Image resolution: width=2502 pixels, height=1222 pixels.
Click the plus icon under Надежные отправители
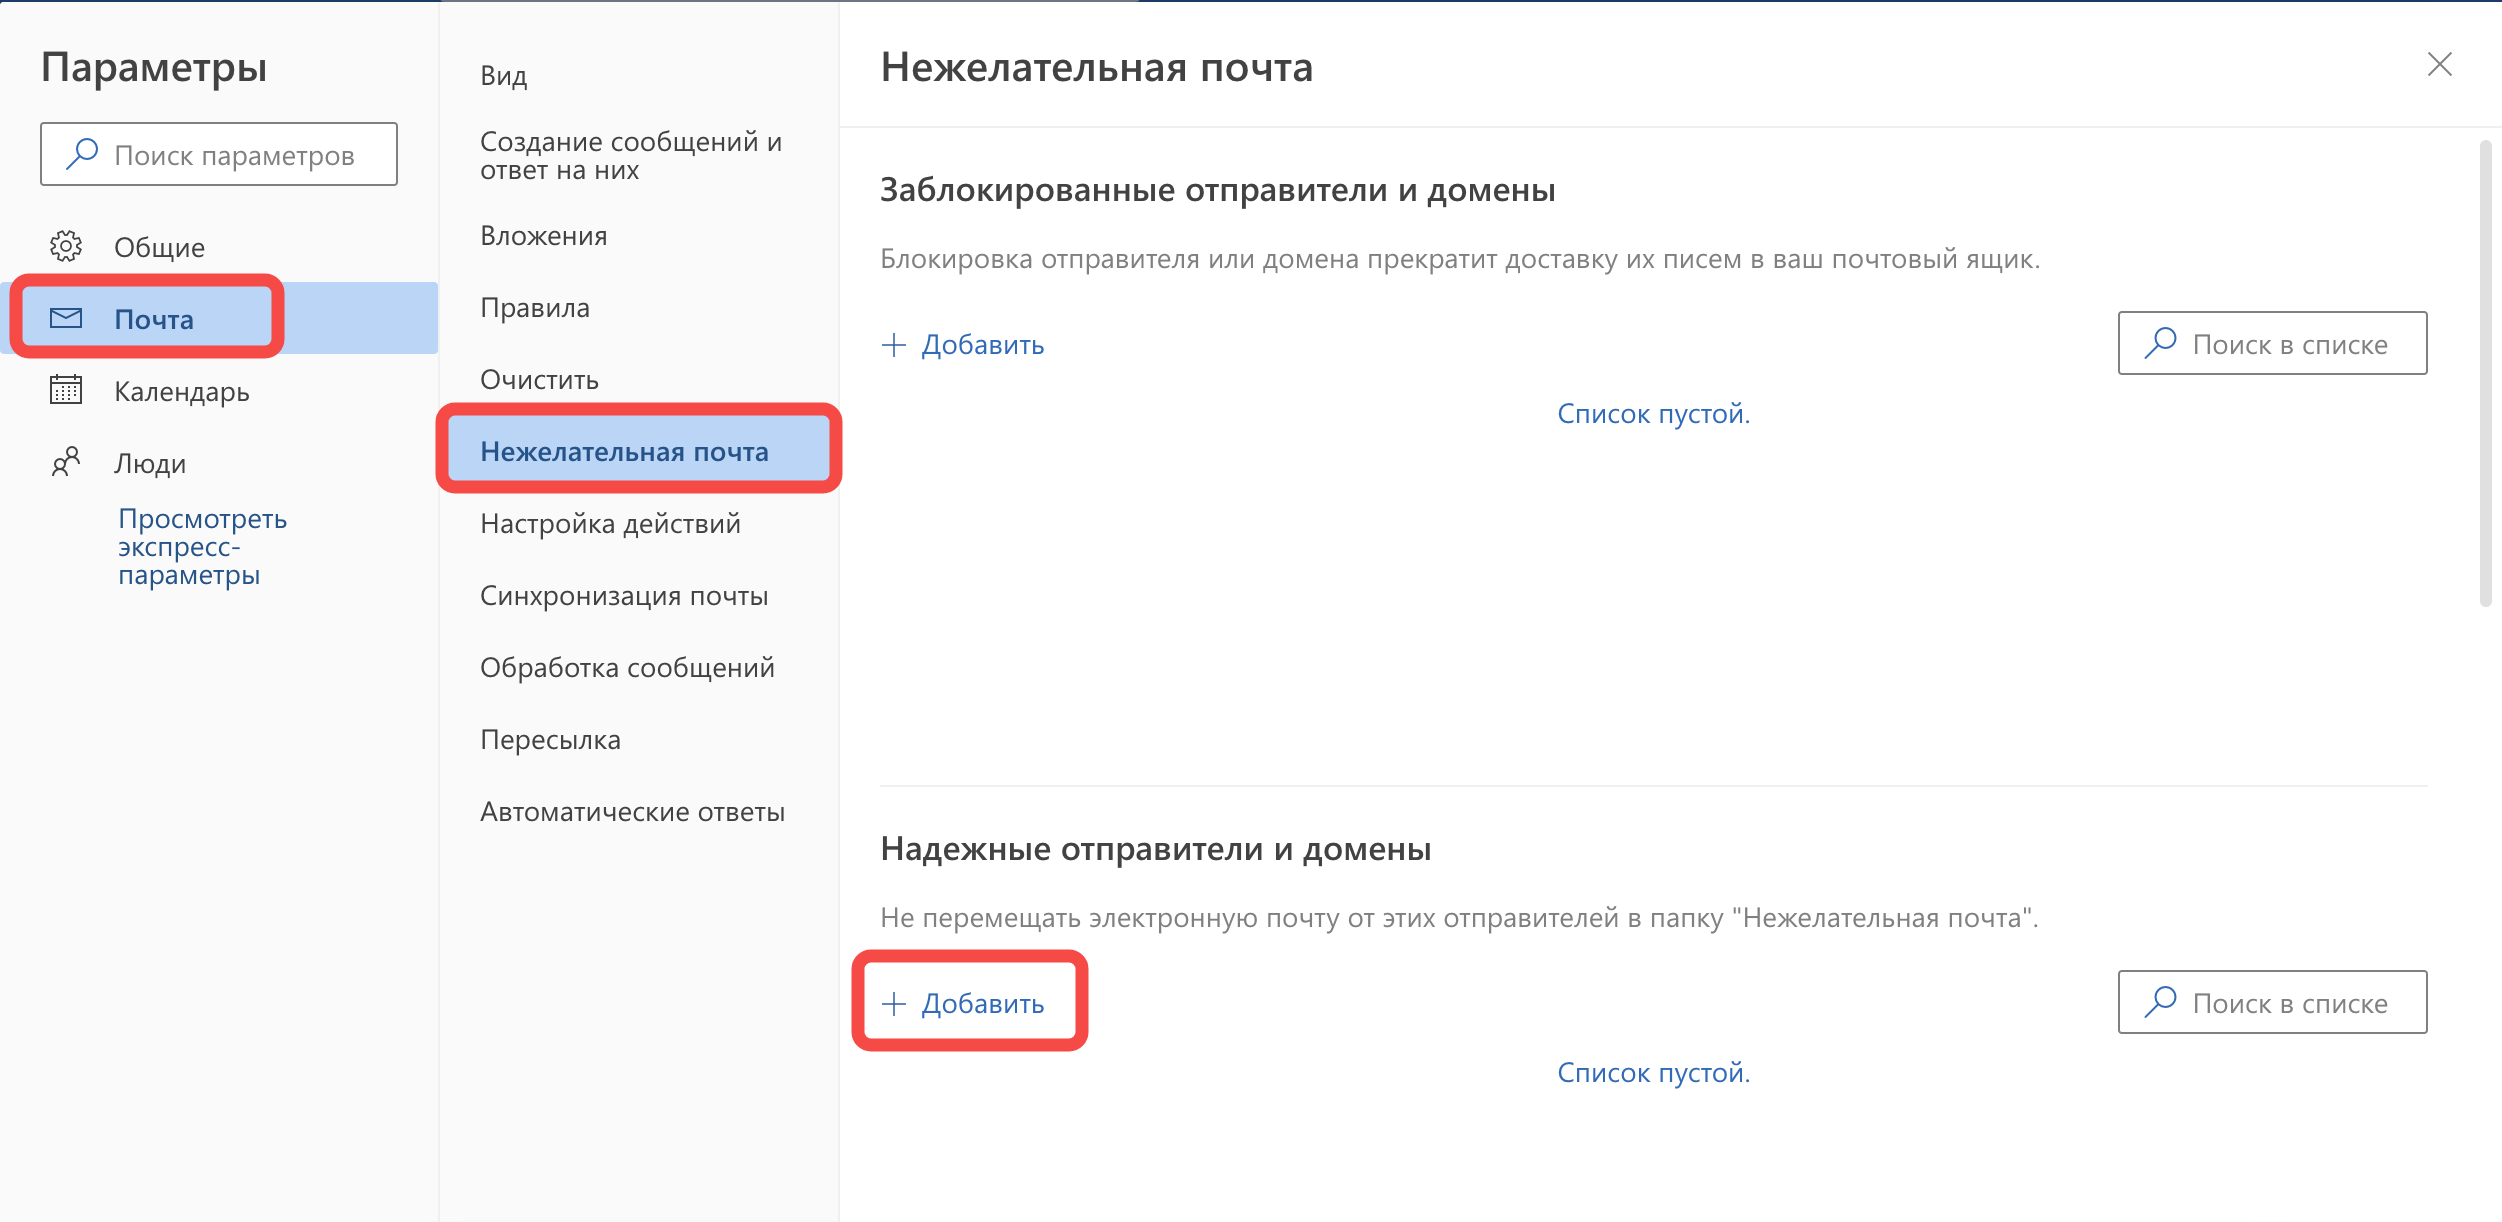[893, 1003]
